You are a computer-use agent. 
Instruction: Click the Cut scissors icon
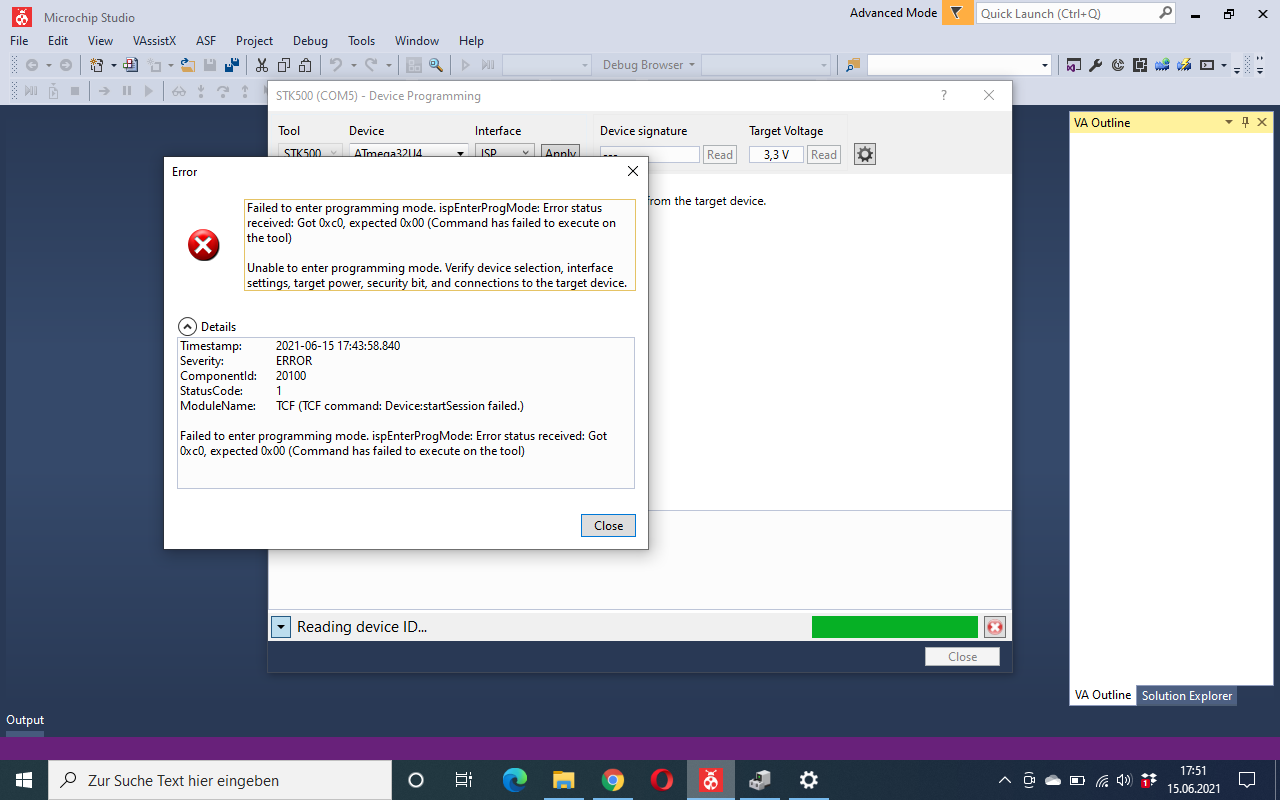point(262,65)
